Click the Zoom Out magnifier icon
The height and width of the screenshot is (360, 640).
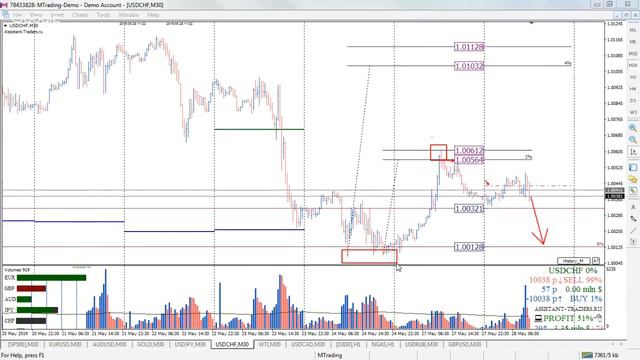coord(633,140)
